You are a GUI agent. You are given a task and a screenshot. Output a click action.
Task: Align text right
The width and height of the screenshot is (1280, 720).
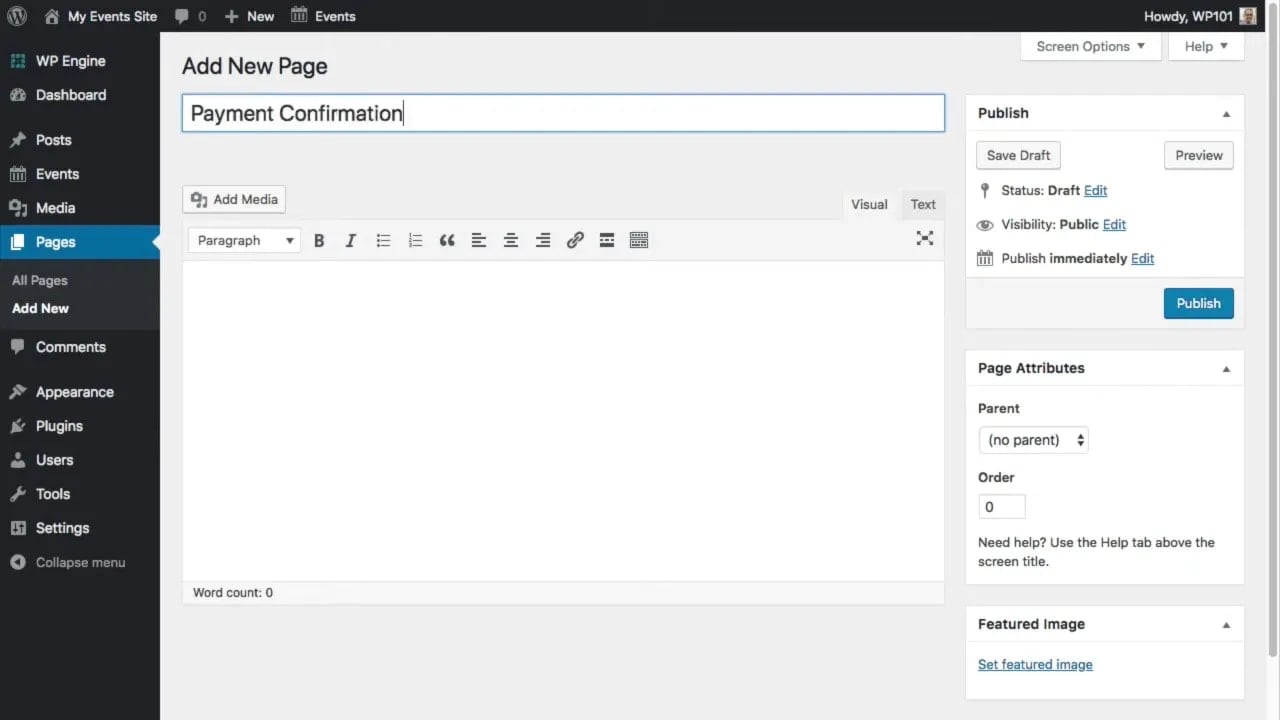pyautogui.click(x=543, y=240)
